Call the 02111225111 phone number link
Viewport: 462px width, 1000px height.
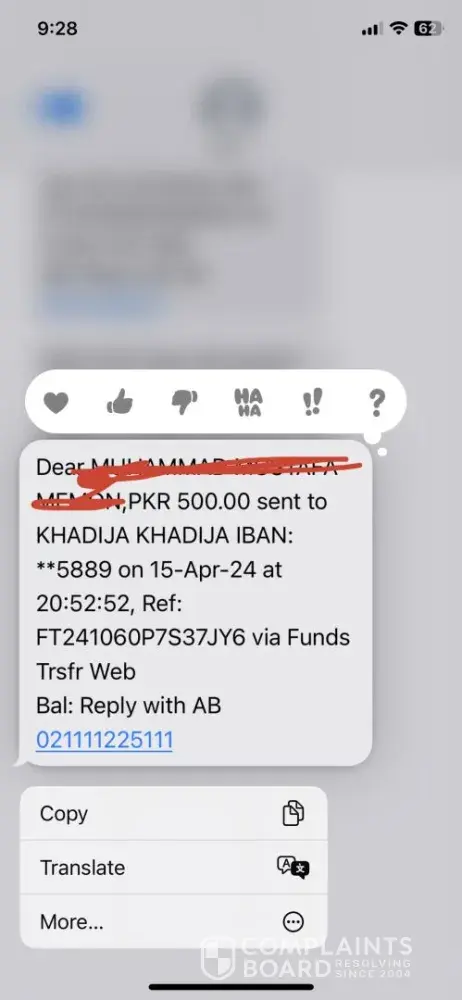[x=105, y=740]
